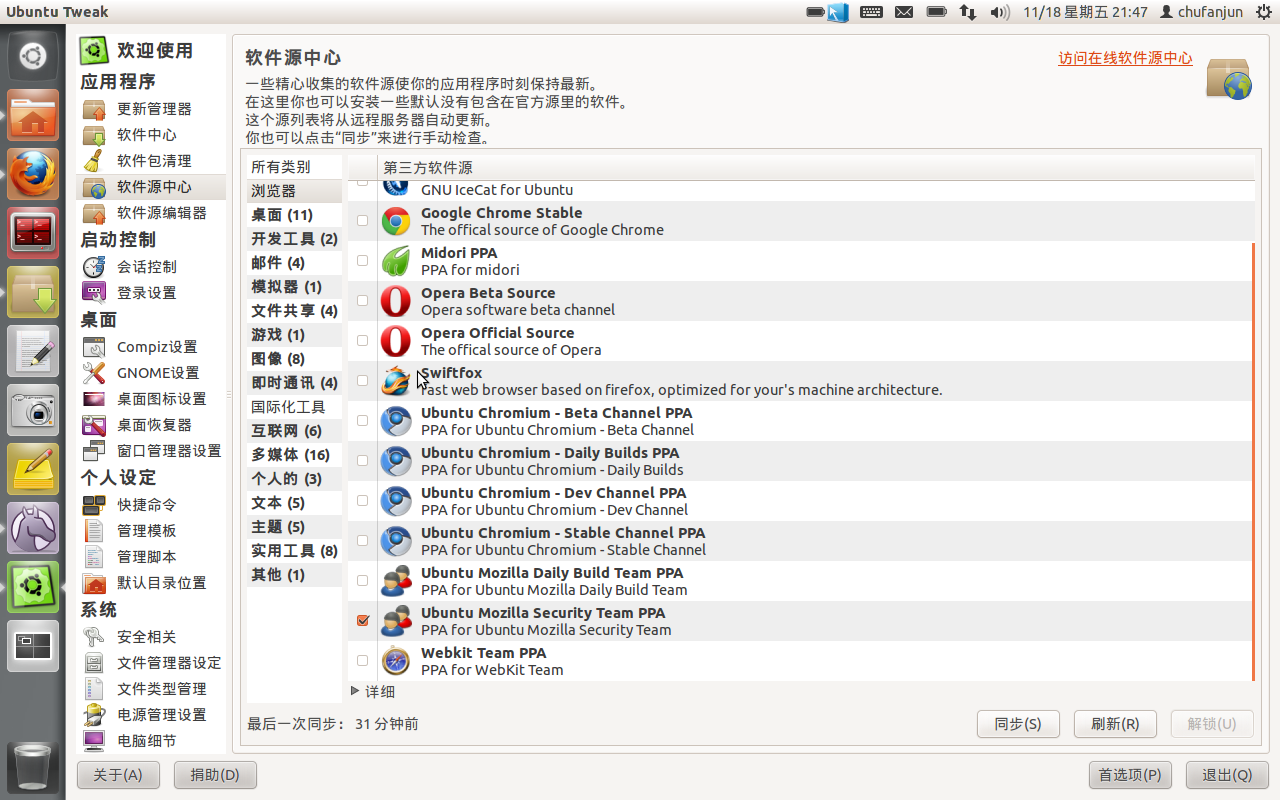The height and width of the screenshot is (800, 1280).
Task: Open 默认目录位置 in the sidebar
Action: (x=152, y=583)
